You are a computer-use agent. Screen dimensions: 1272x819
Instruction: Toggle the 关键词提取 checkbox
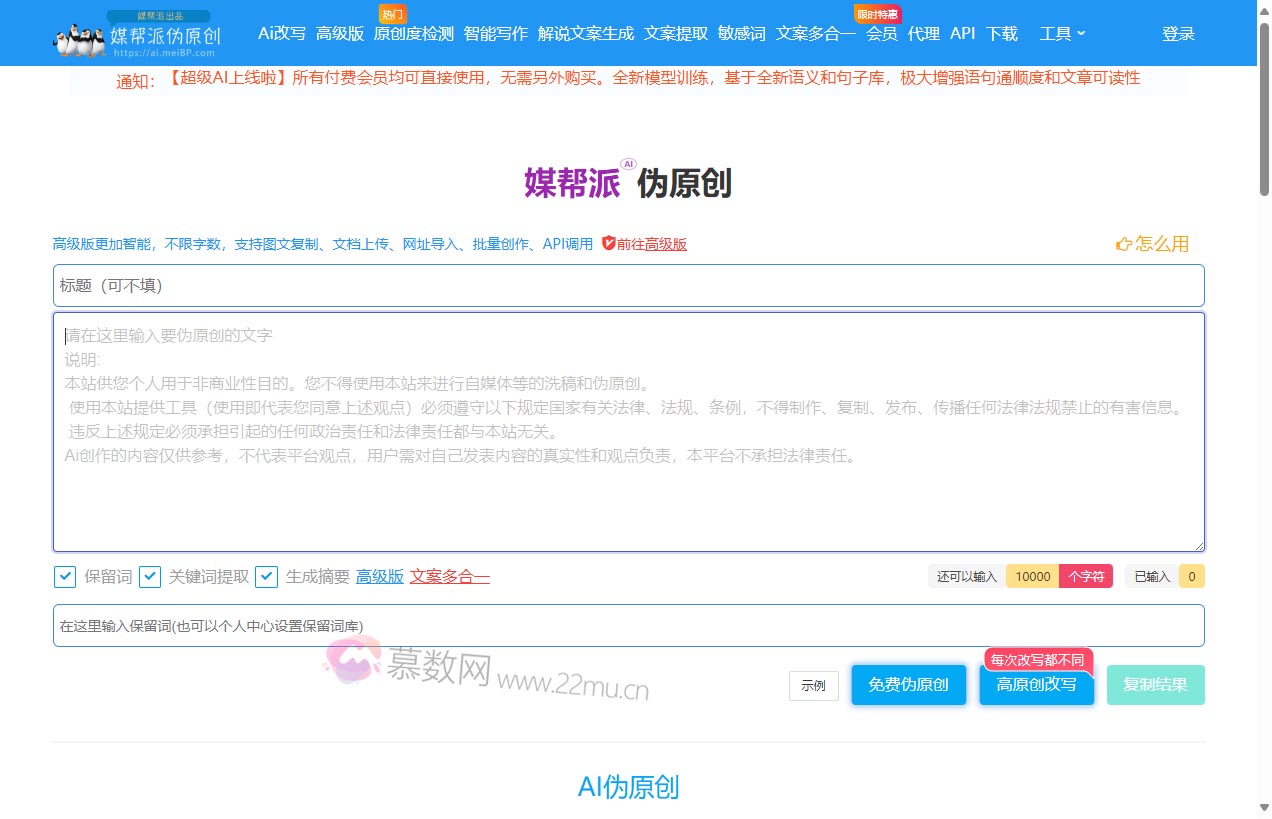coord(150,577)
